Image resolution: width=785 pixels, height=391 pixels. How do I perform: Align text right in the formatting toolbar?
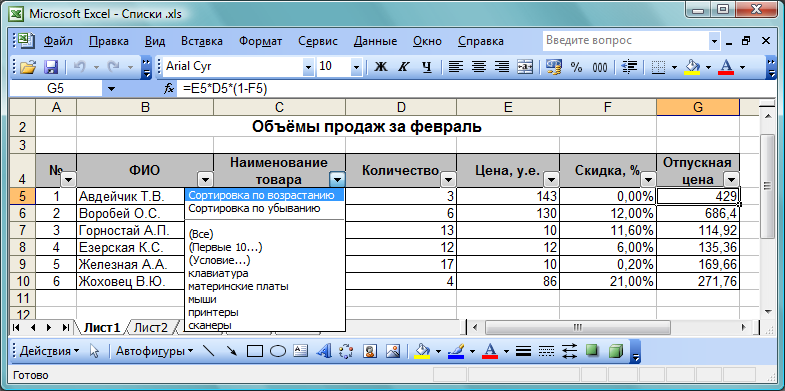502,67
